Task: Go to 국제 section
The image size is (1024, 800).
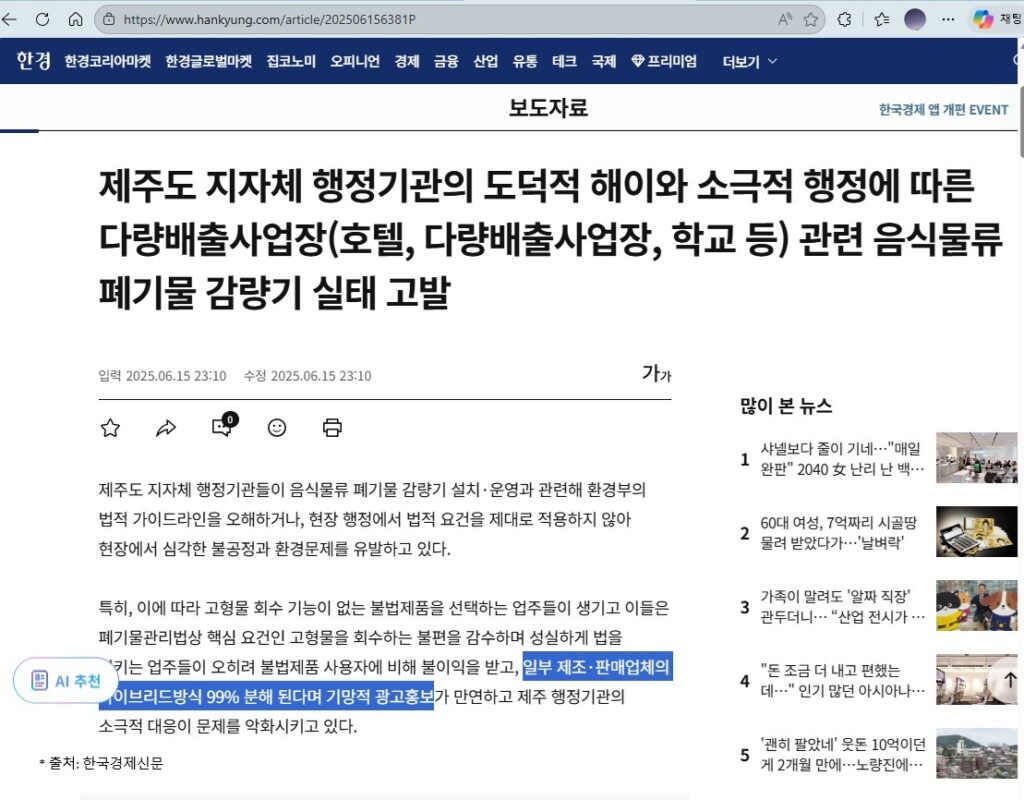Action: [604, 61]
